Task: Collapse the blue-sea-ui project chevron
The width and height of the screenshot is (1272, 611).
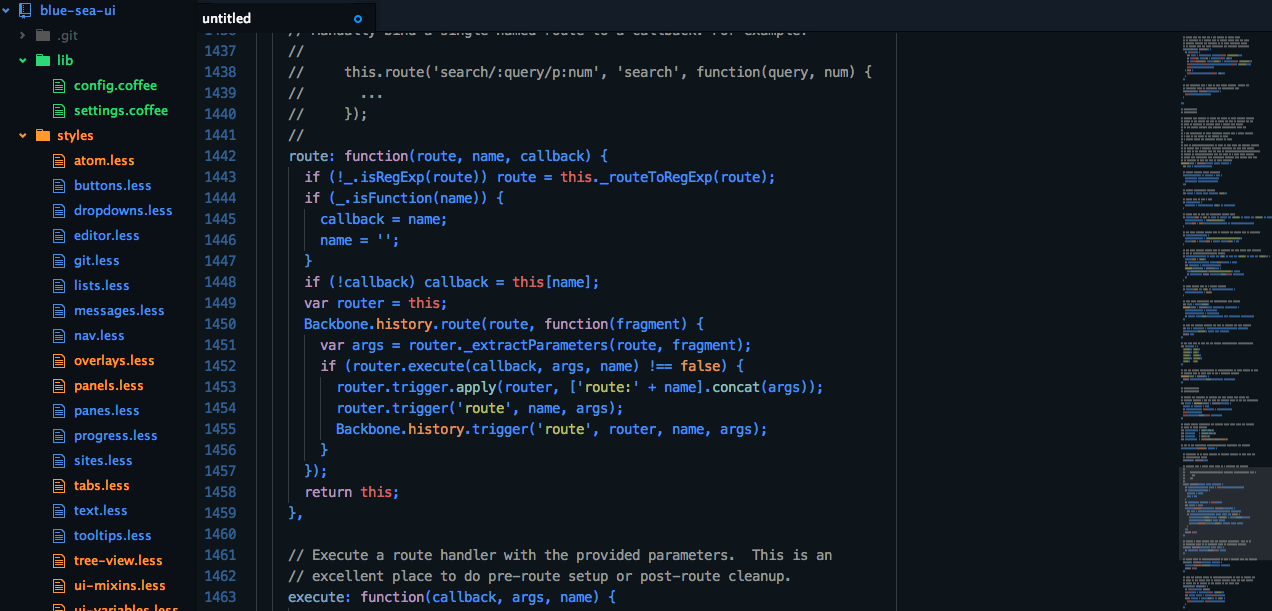Action: (7, 10)
